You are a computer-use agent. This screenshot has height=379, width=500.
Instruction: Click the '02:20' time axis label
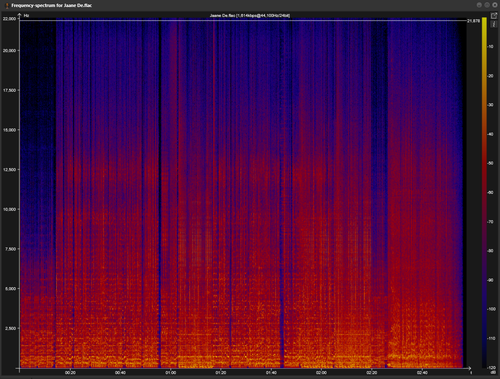[x=372, y=373]
